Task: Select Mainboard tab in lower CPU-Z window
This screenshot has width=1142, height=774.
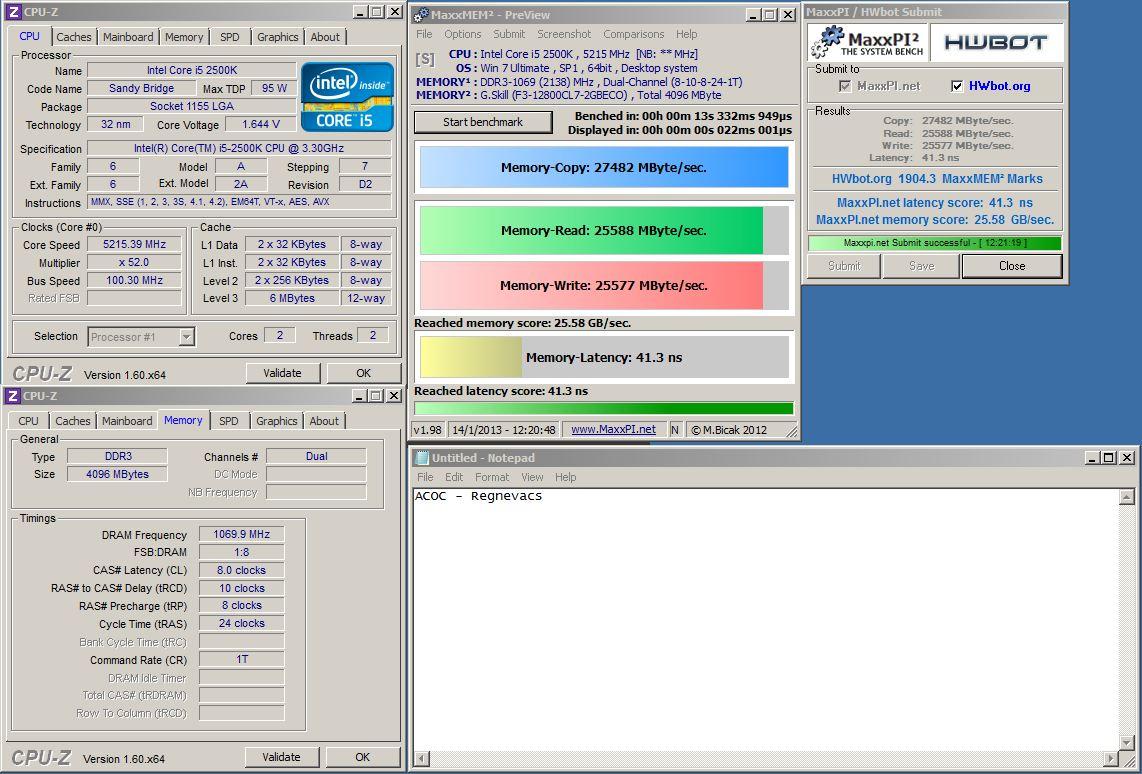Action: (x=127, y=421)
